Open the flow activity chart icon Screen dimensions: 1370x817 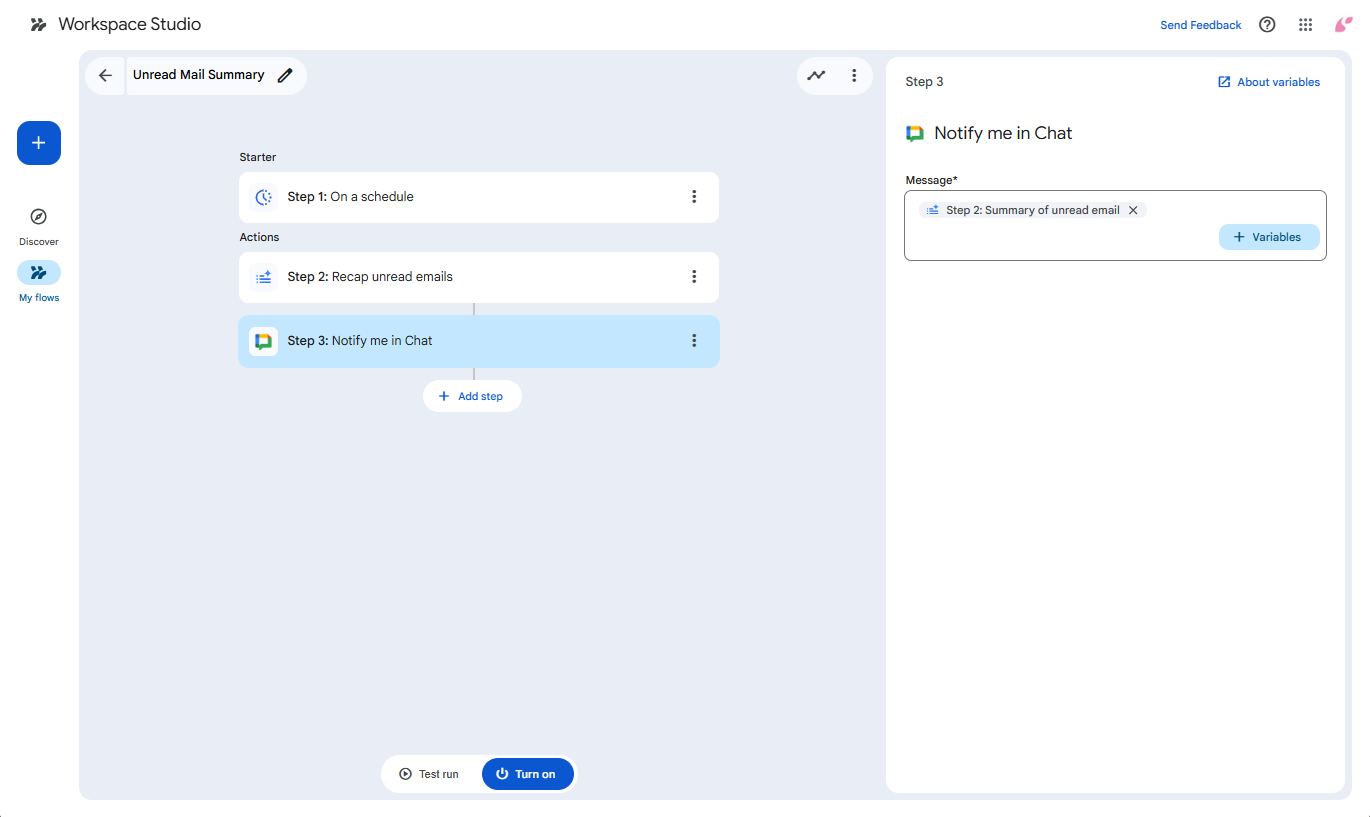[x=817, y=76]
